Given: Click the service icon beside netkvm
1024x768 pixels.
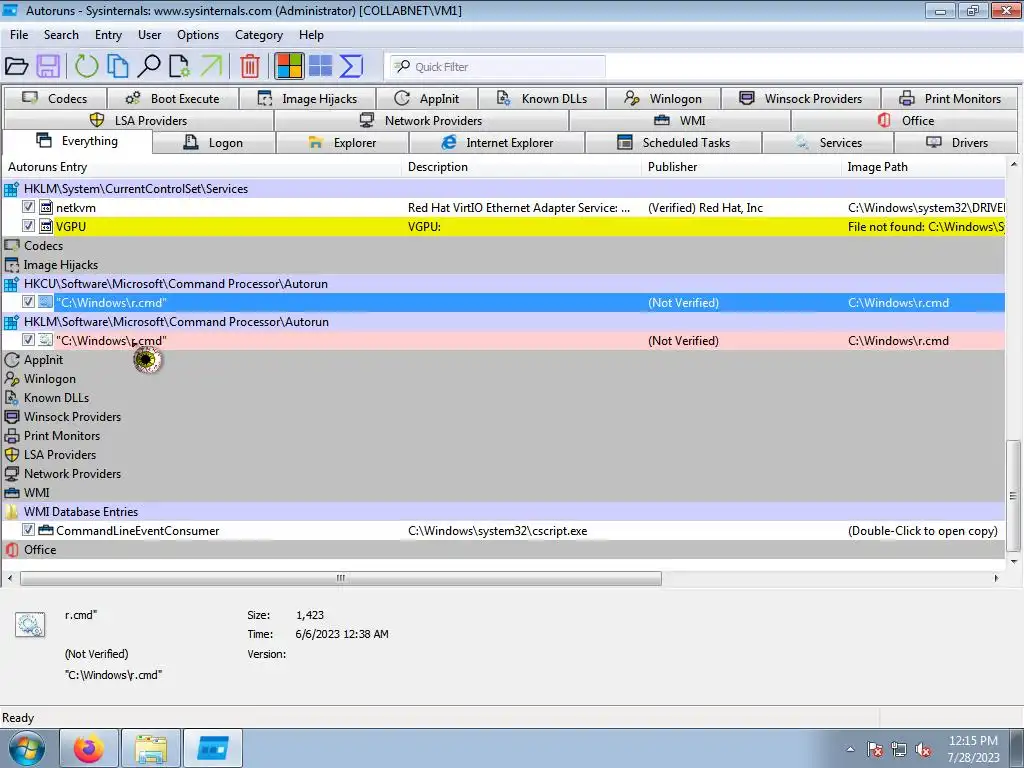Looking at the screenshot, I should click(46, 208).
